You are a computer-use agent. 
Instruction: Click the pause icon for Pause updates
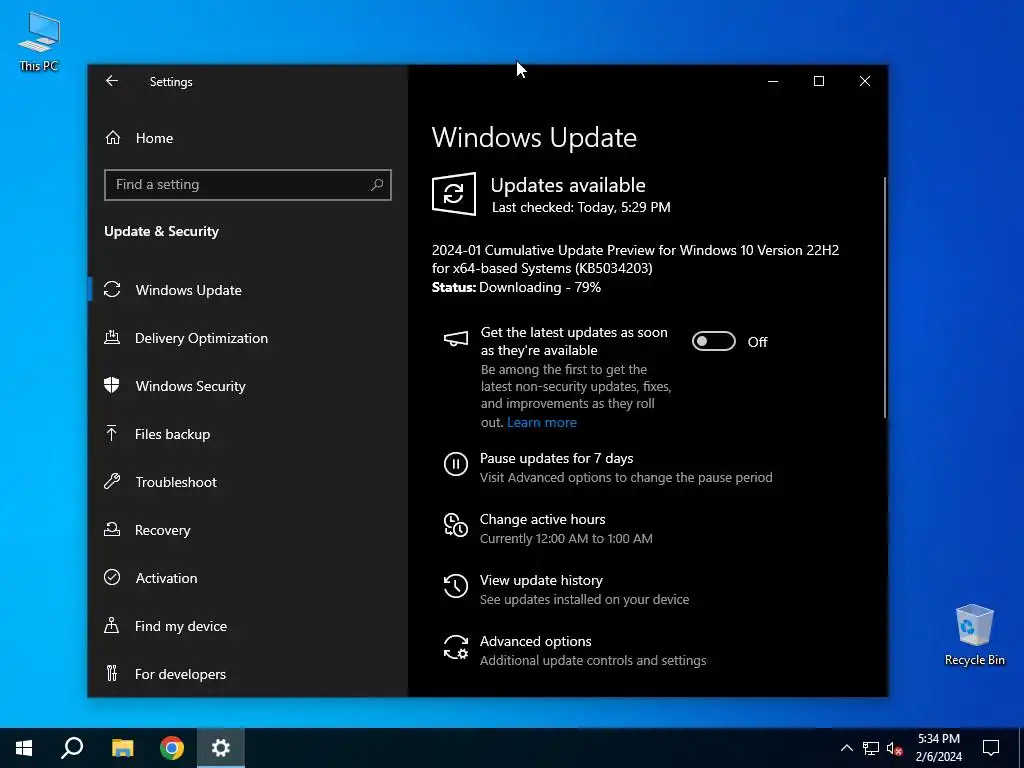point(456,464)
